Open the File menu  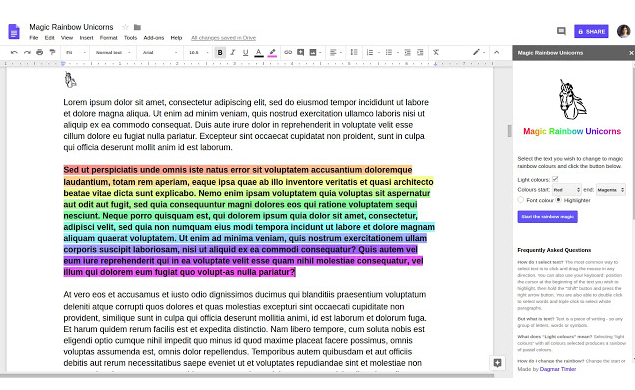34,38
